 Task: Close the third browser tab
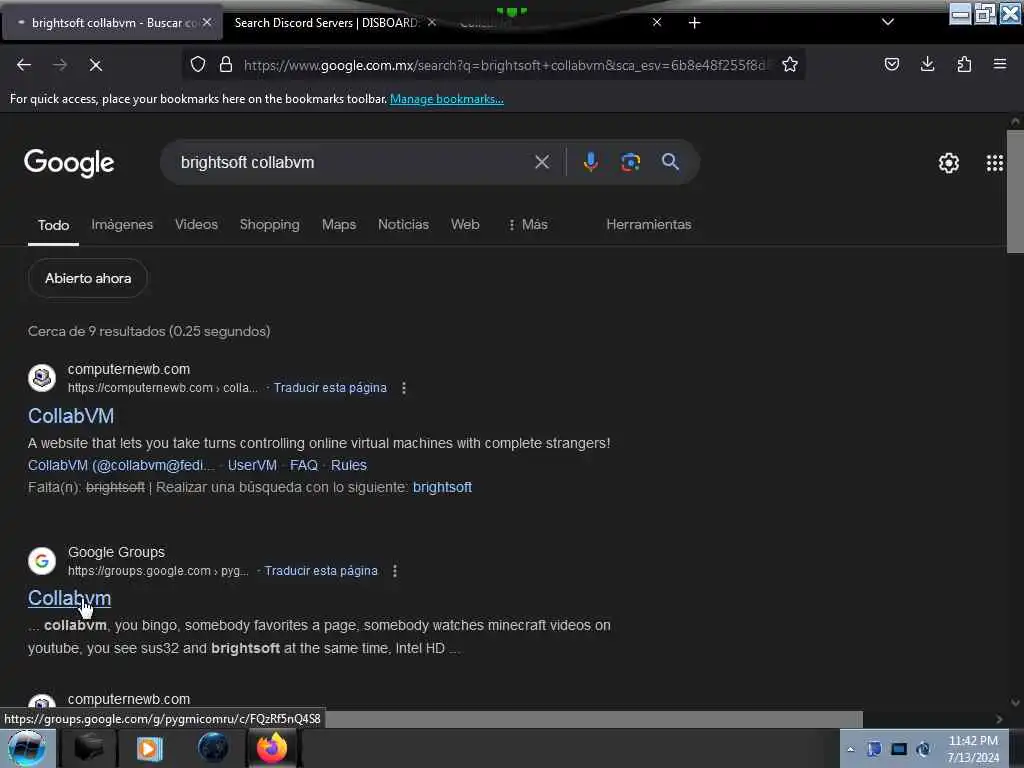click(657, 22)
